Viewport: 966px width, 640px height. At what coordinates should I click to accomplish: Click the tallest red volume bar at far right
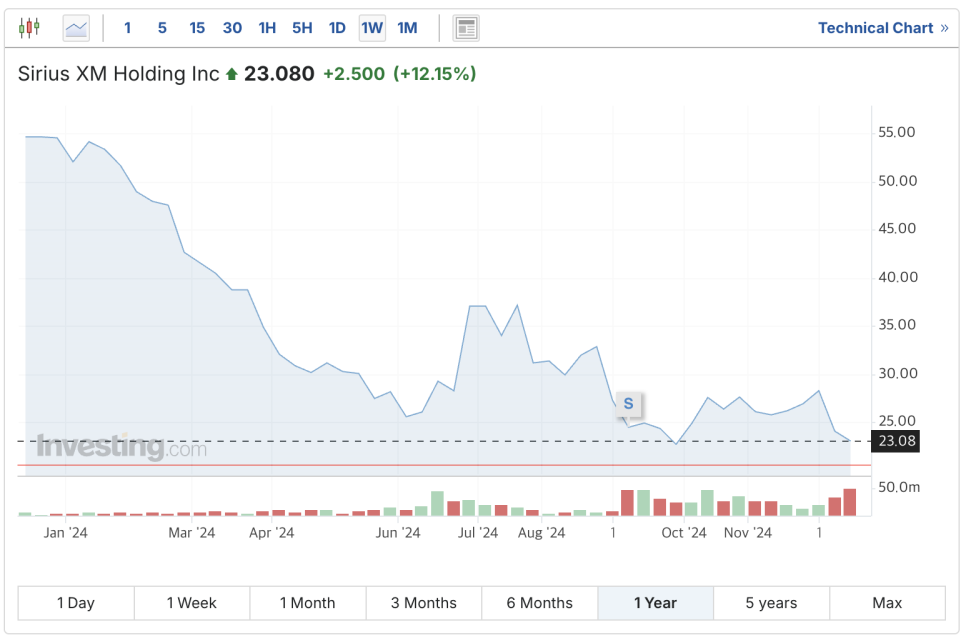tap(850, 502)
